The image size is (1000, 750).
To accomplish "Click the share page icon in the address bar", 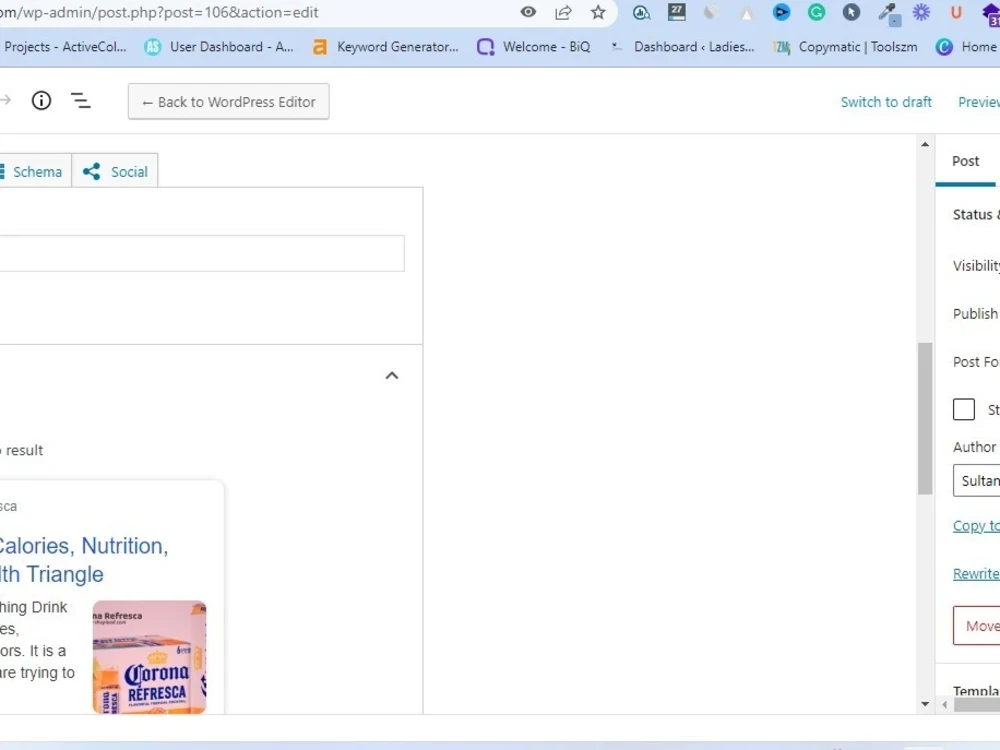I will pos(563,12).
